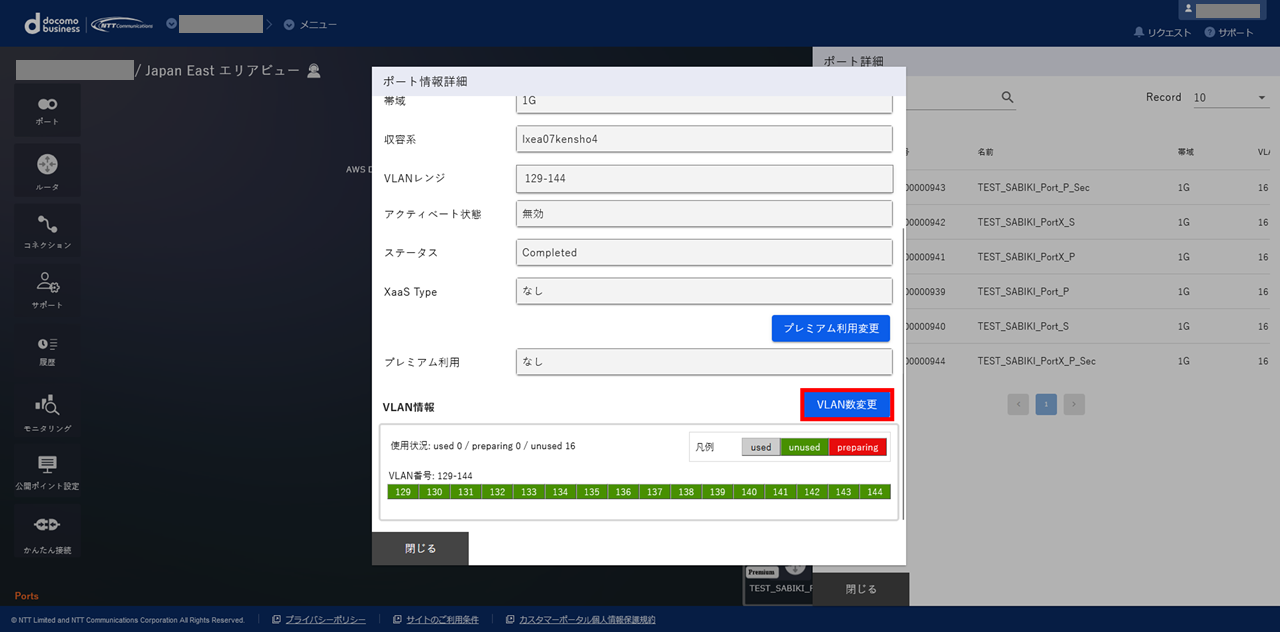Expand the メニュー dropdown in header
The image size is (1280, 632).
(x=310, y=24)
